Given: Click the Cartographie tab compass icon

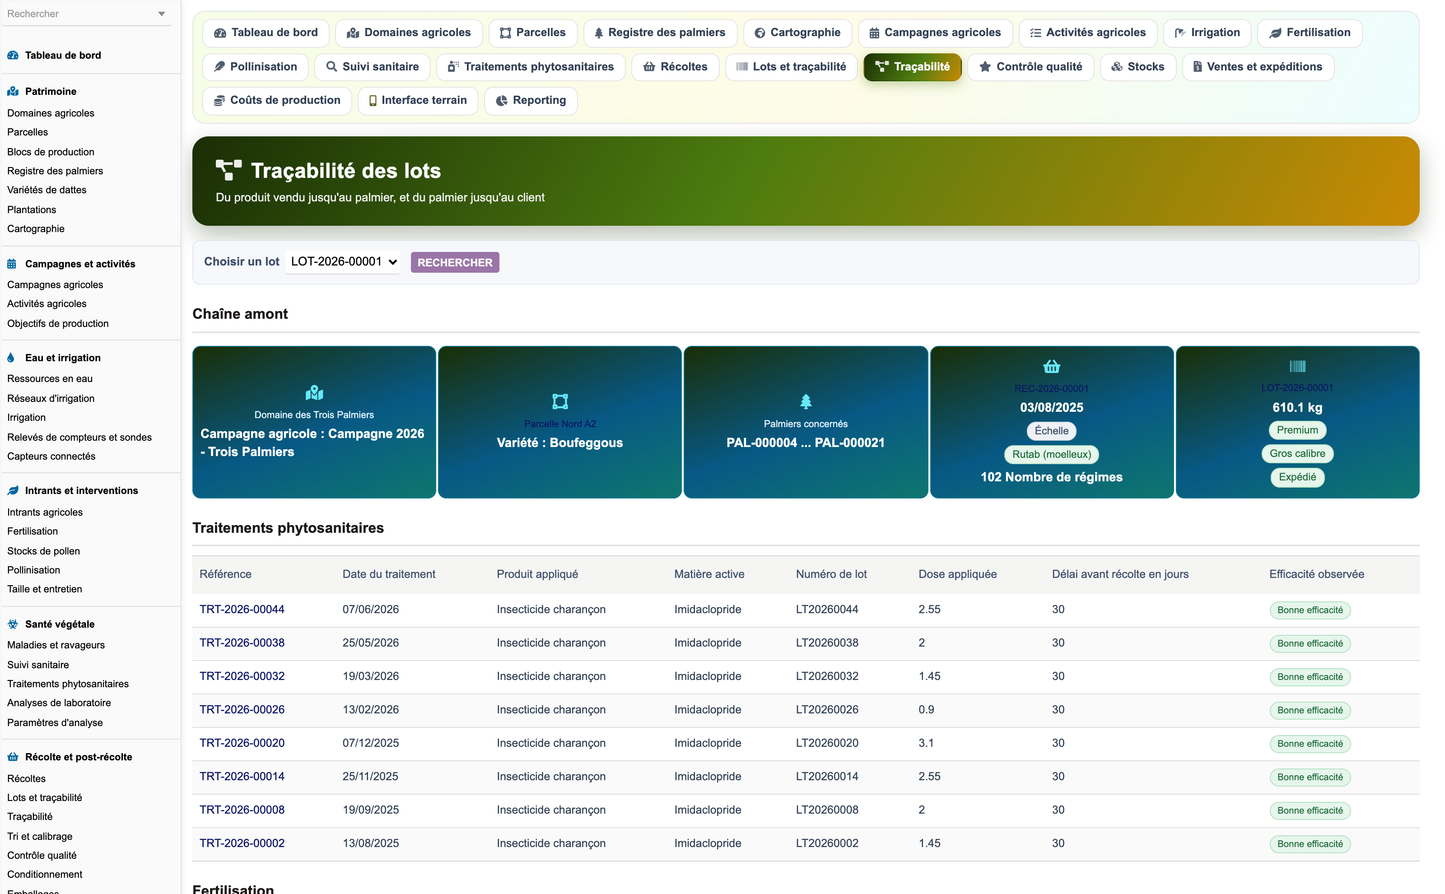Looking at the screenshot, I should (760, 33).
